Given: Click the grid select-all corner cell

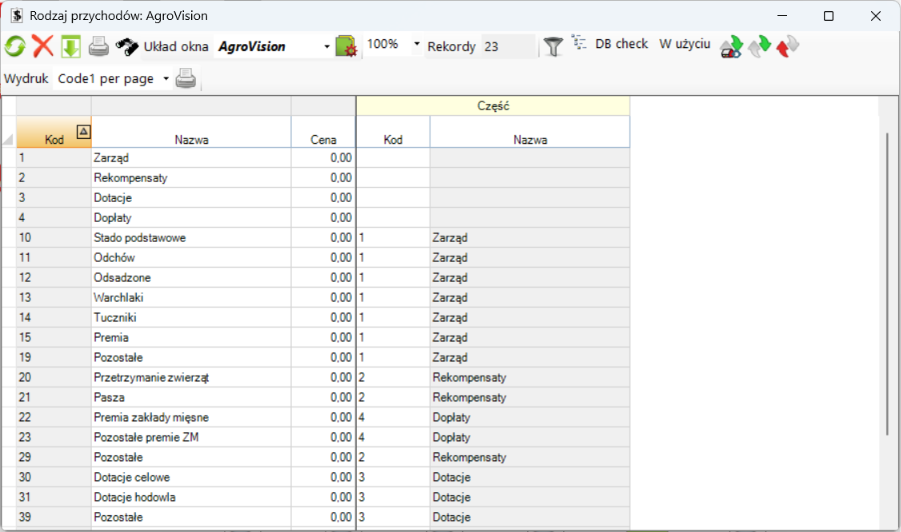Looking at the screenshot, I should (x=9, y=132).
